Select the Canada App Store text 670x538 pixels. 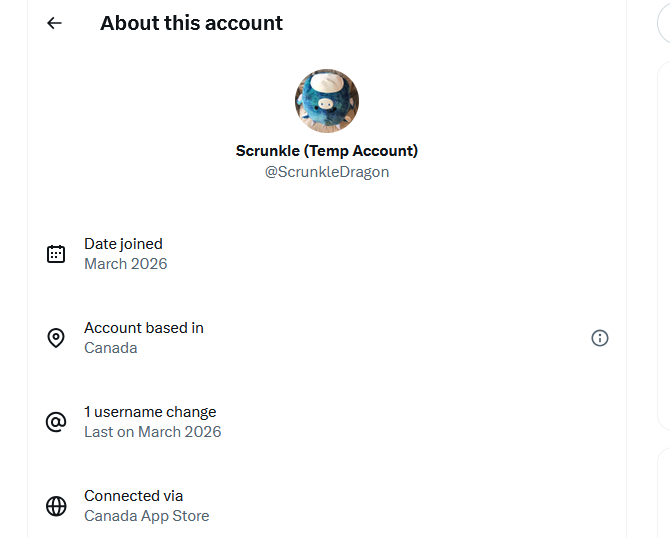click(x=147, y=516)
